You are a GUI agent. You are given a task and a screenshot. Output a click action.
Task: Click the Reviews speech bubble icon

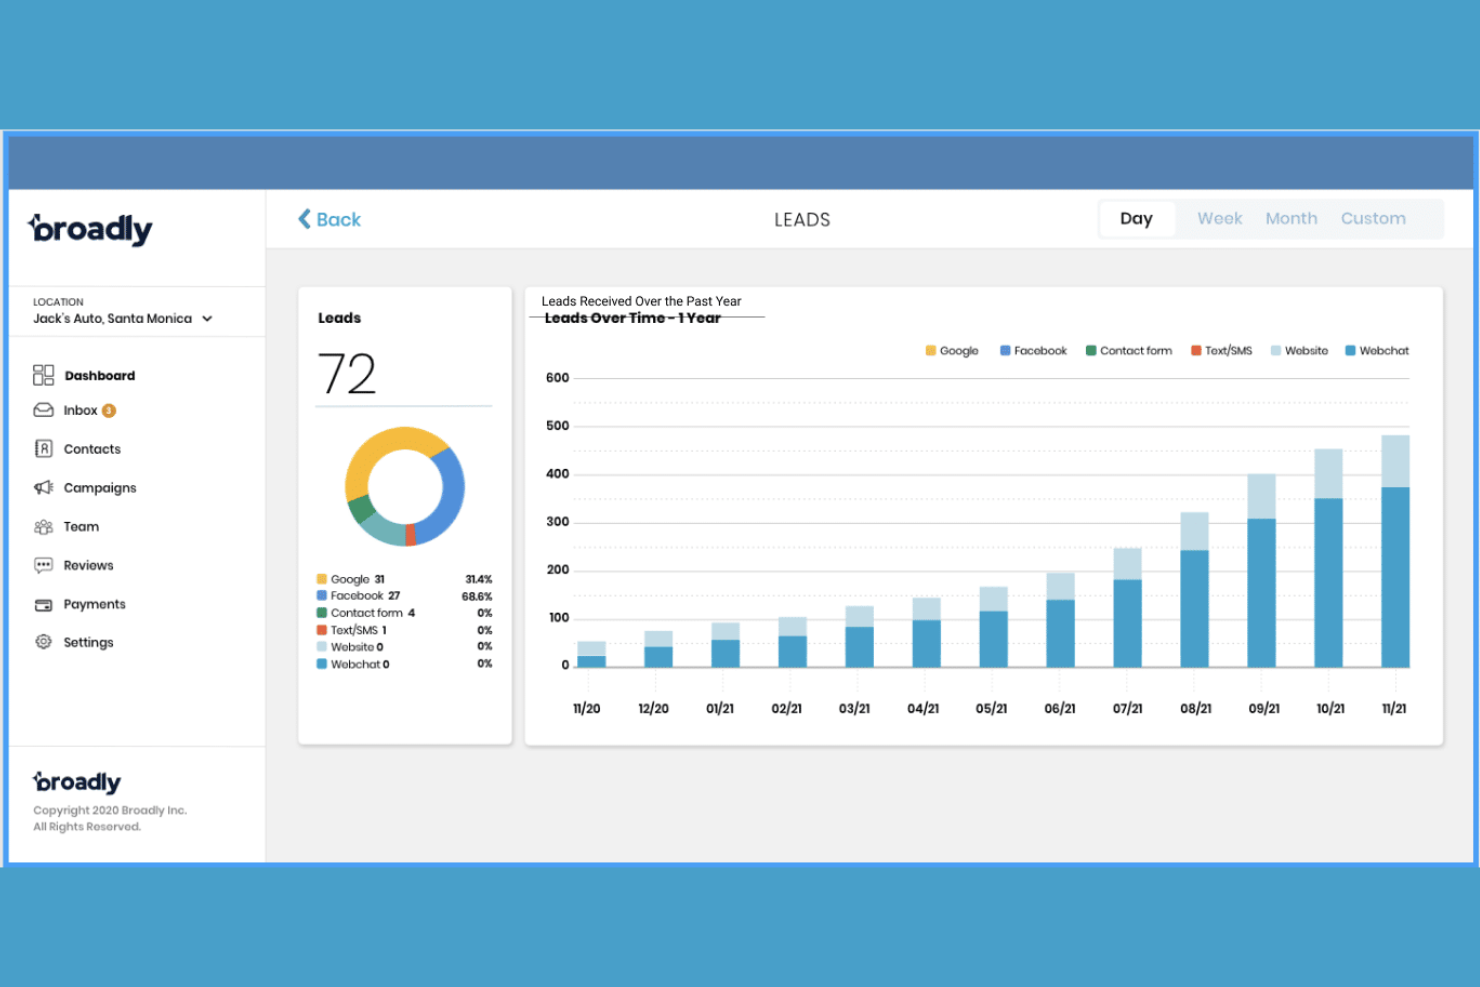(43, 565)
